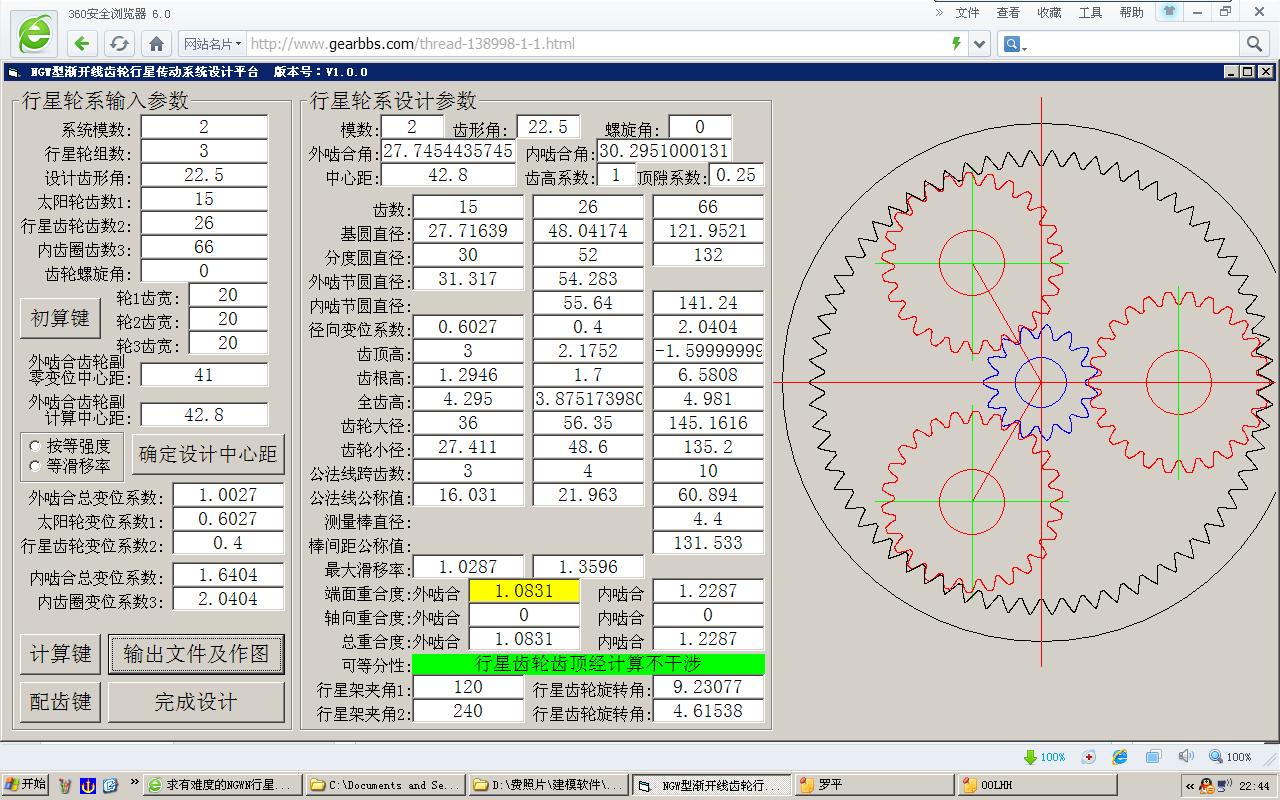Switch to C:\Documents and Se... taskbar folder
Viewport: 1280px width, 800px height.
click(x=384, y=785)
